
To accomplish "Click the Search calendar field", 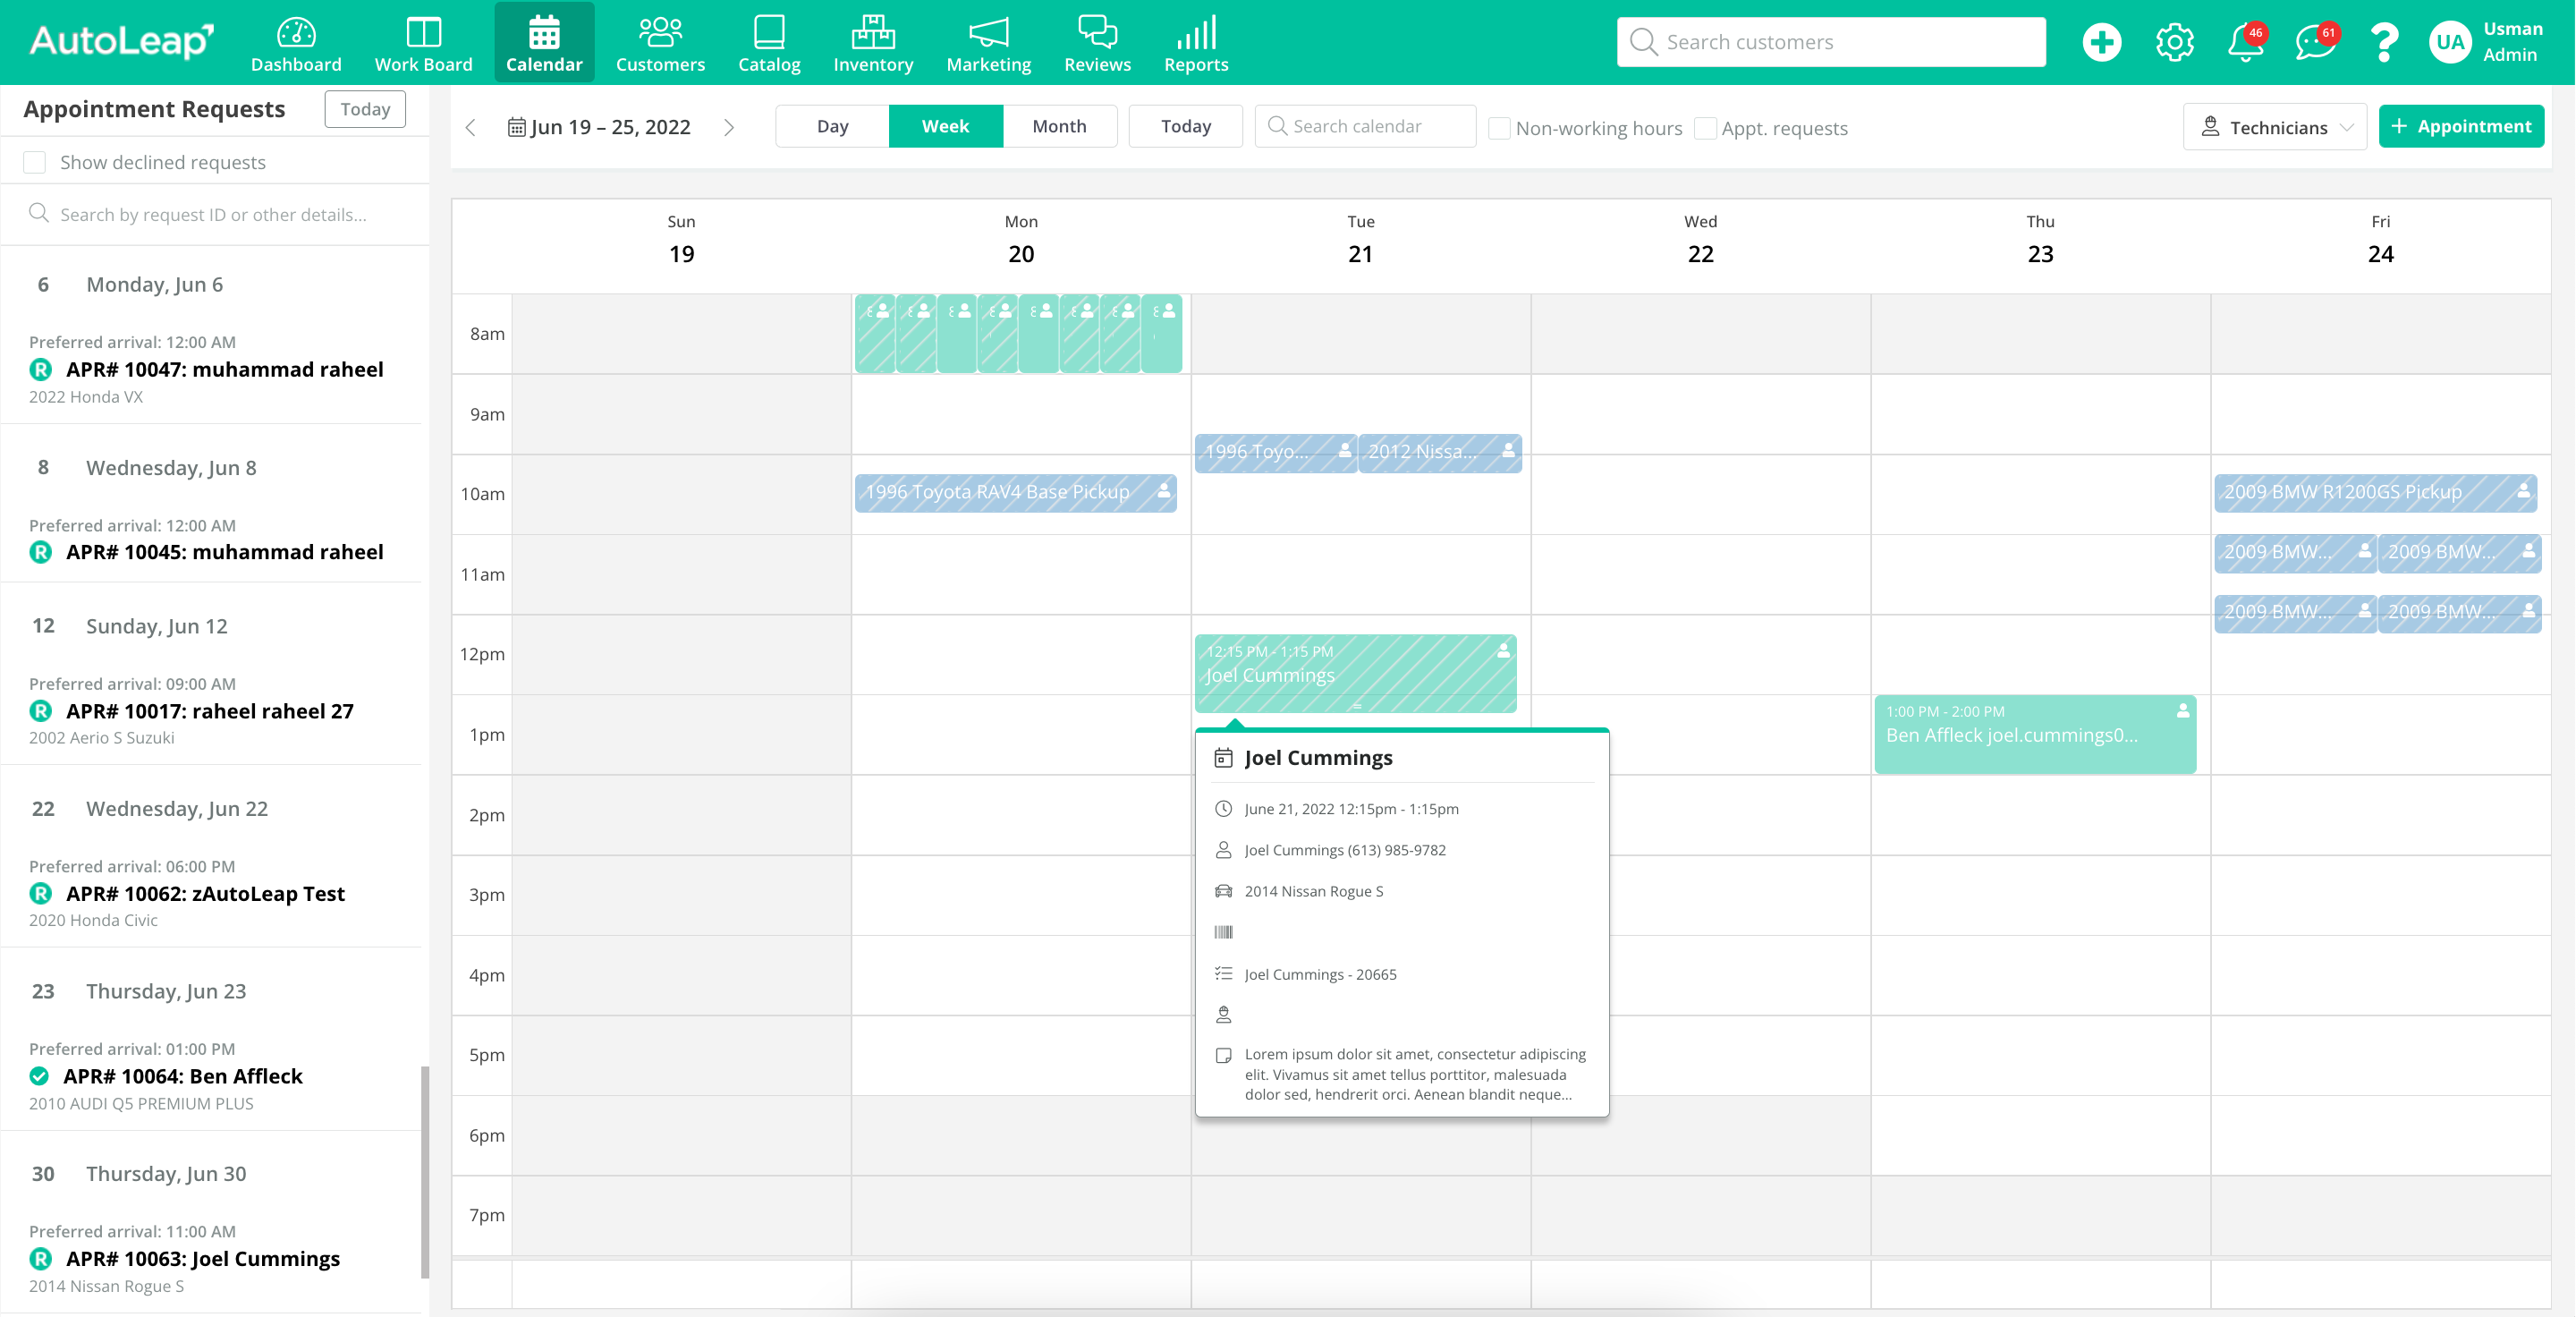I will coord(1365,126).
